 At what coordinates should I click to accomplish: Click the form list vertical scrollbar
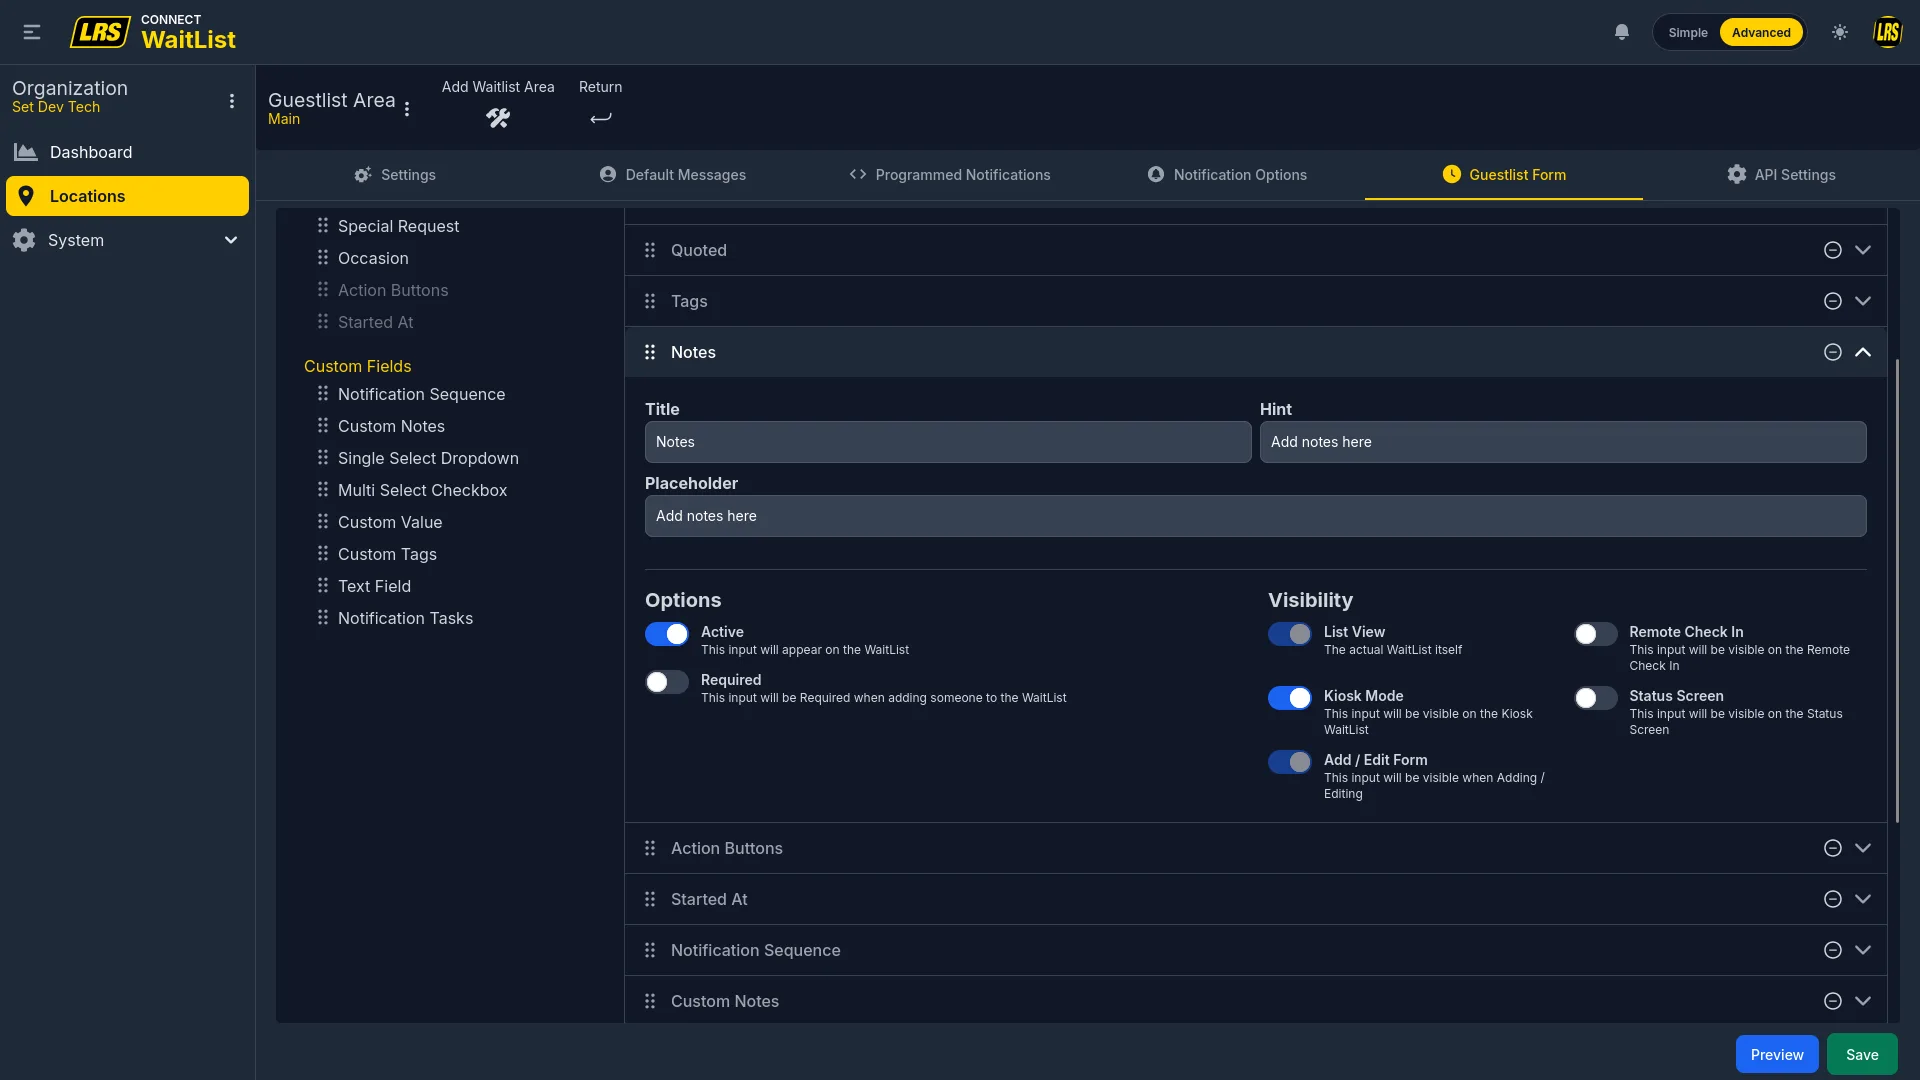pyautogui.click(x=1897, y=590)
